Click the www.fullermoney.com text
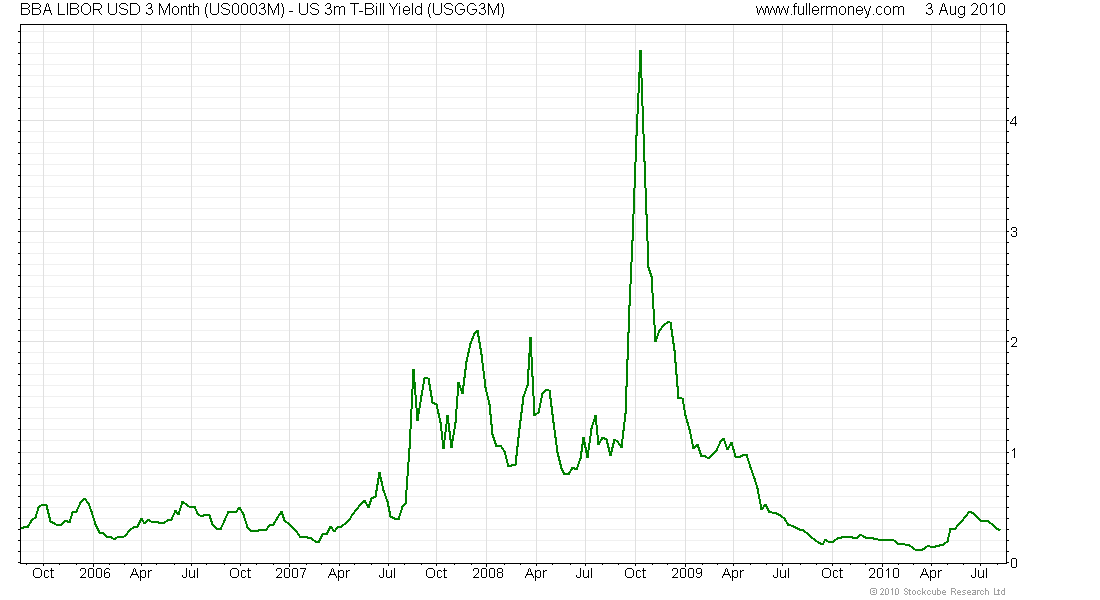Image resolution: width=1100 pixels, height=600 pixels. [x=830, y=10]
